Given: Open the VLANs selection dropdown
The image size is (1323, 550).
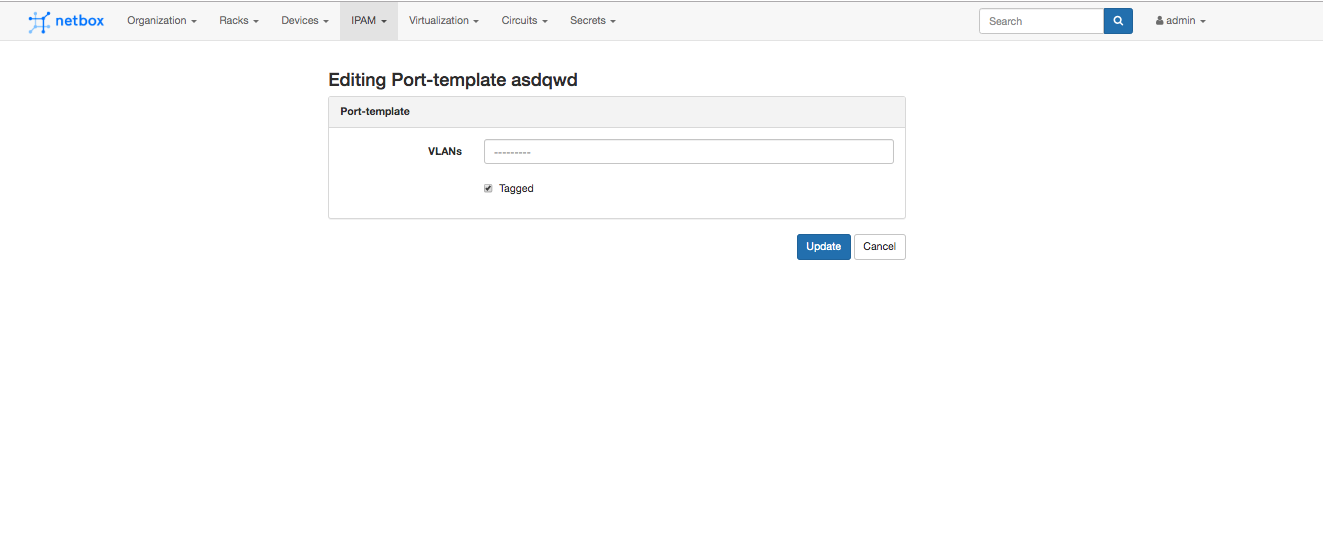Looking at the screenshot, I should tap(688, 152).
